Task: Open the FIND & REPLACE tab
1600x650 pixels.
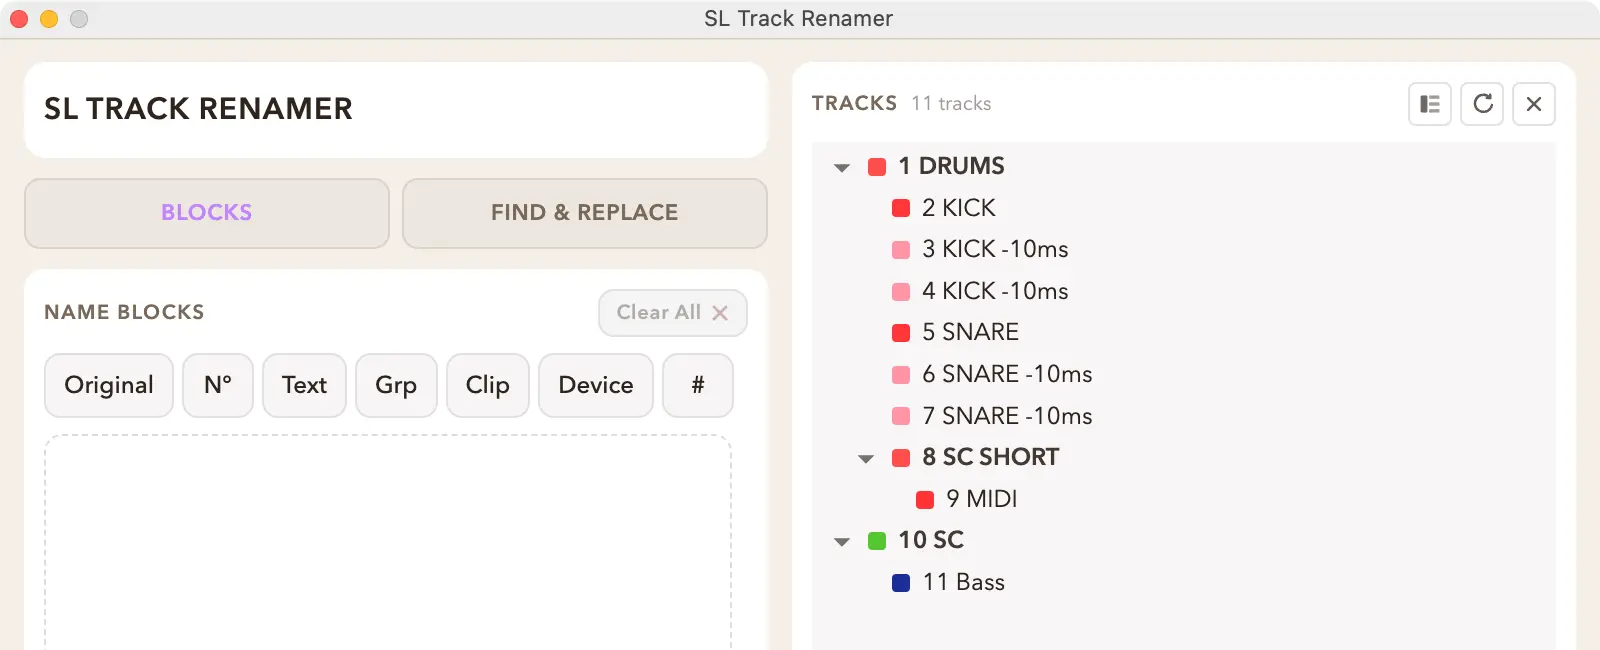Action: [585, 213]
